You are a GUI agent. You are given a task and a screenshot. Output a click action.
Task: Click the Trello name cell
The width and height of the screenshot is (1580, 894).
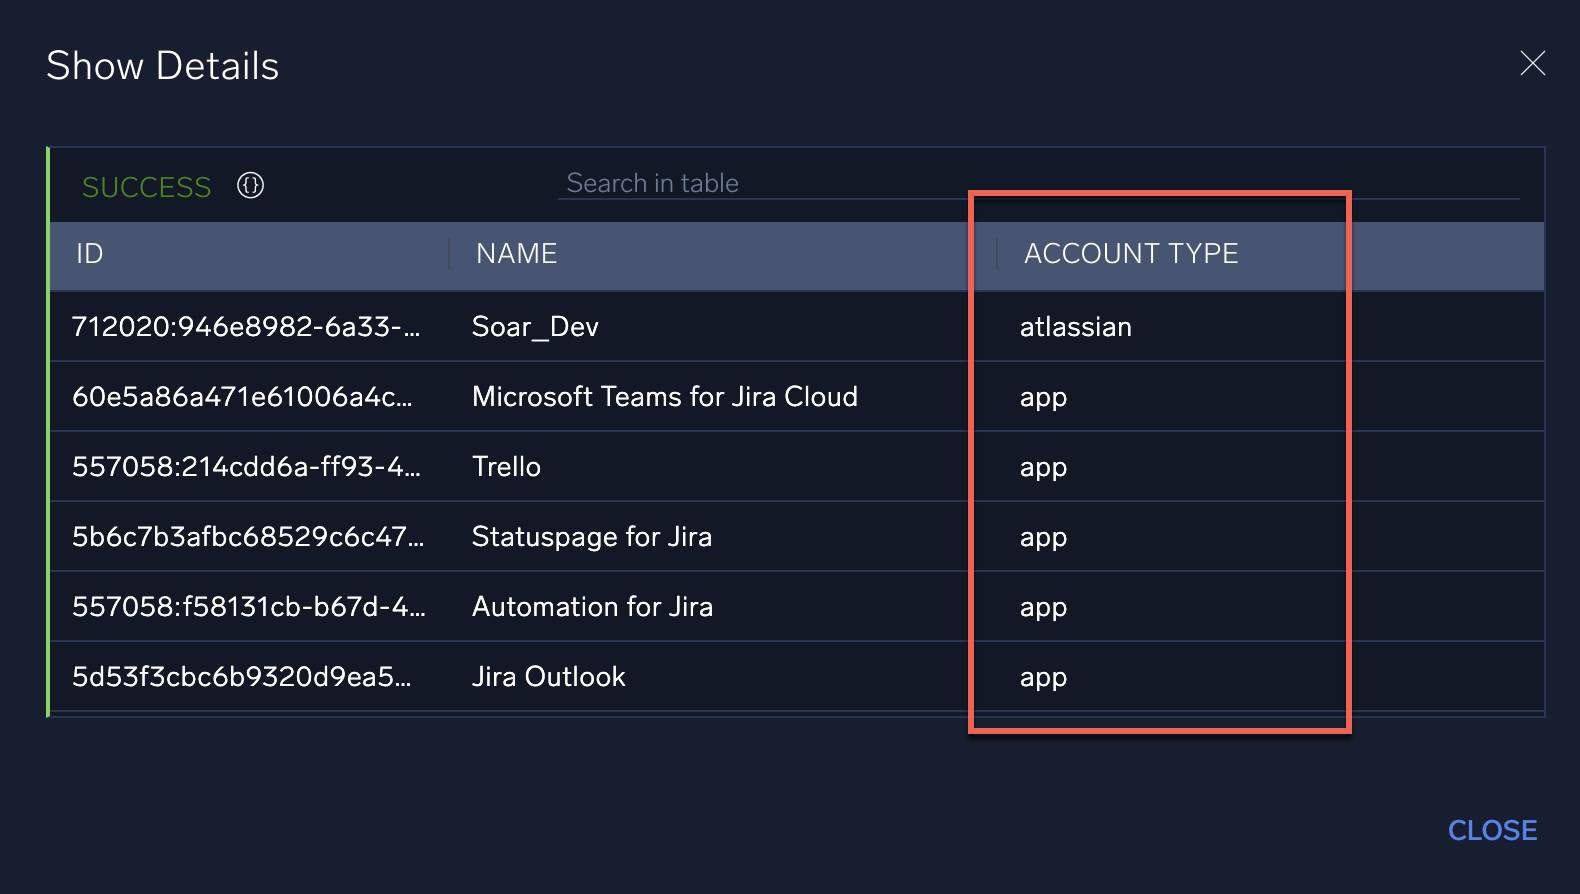[x=506, y=467]
